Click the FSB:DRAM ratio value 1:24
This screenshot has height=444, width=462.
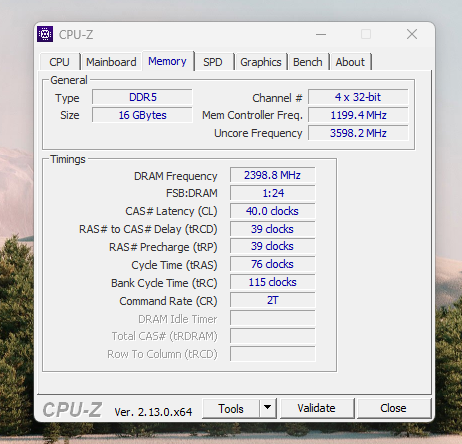(273, 193)
